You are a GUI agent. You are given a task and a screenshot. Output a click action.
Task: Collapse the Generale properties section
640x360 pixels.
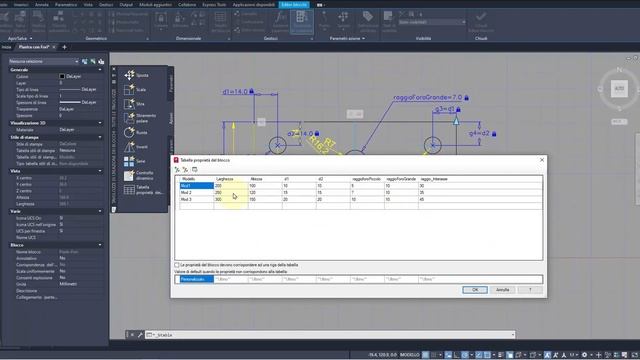(100, 70)
